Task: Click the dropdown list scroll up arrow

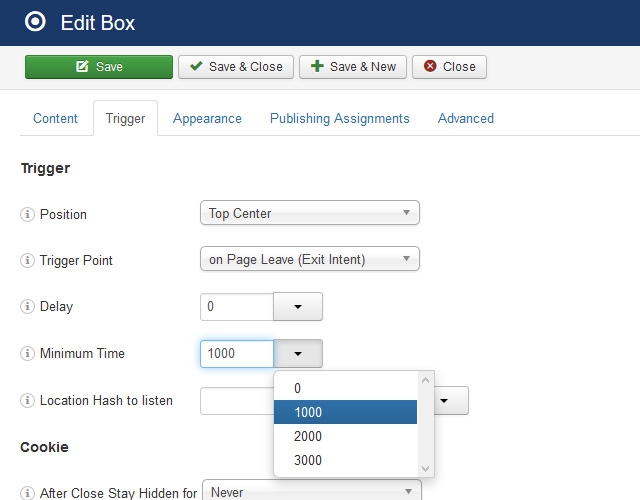Action: 425,380
